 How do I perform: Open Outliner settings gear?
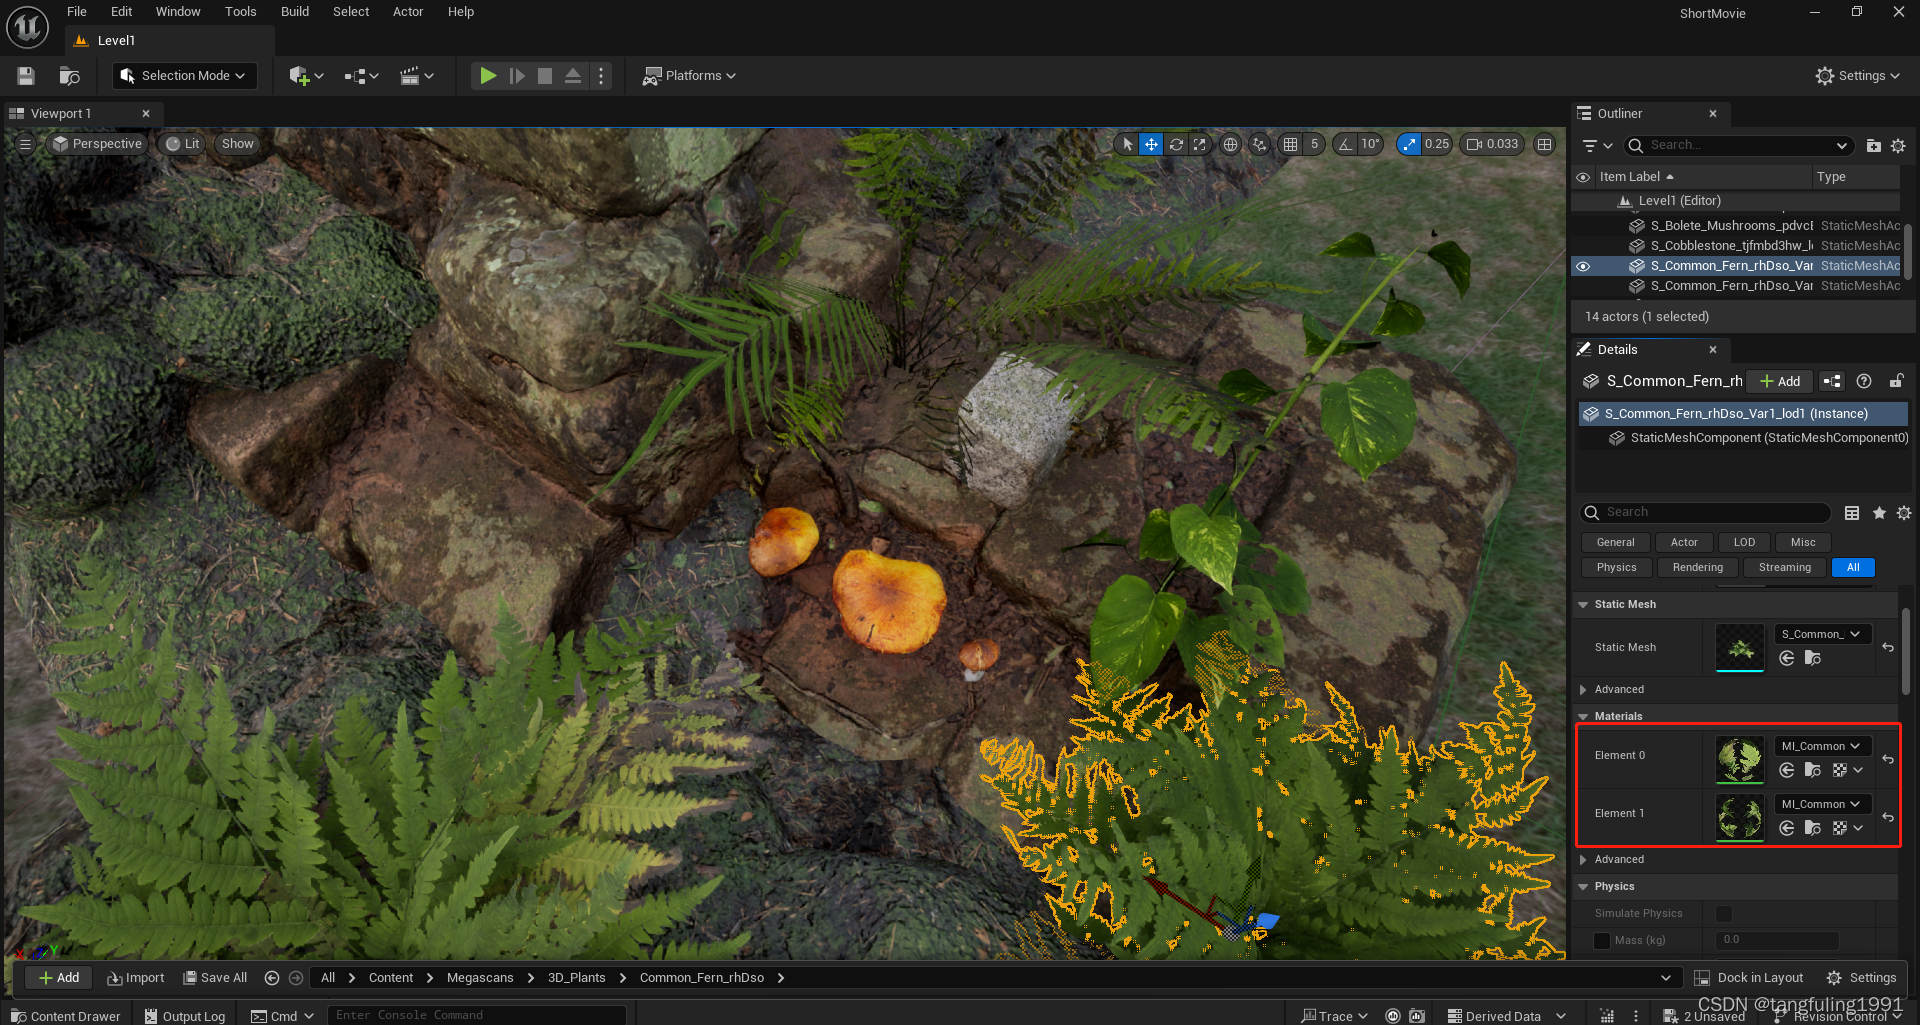[1898, 145]
